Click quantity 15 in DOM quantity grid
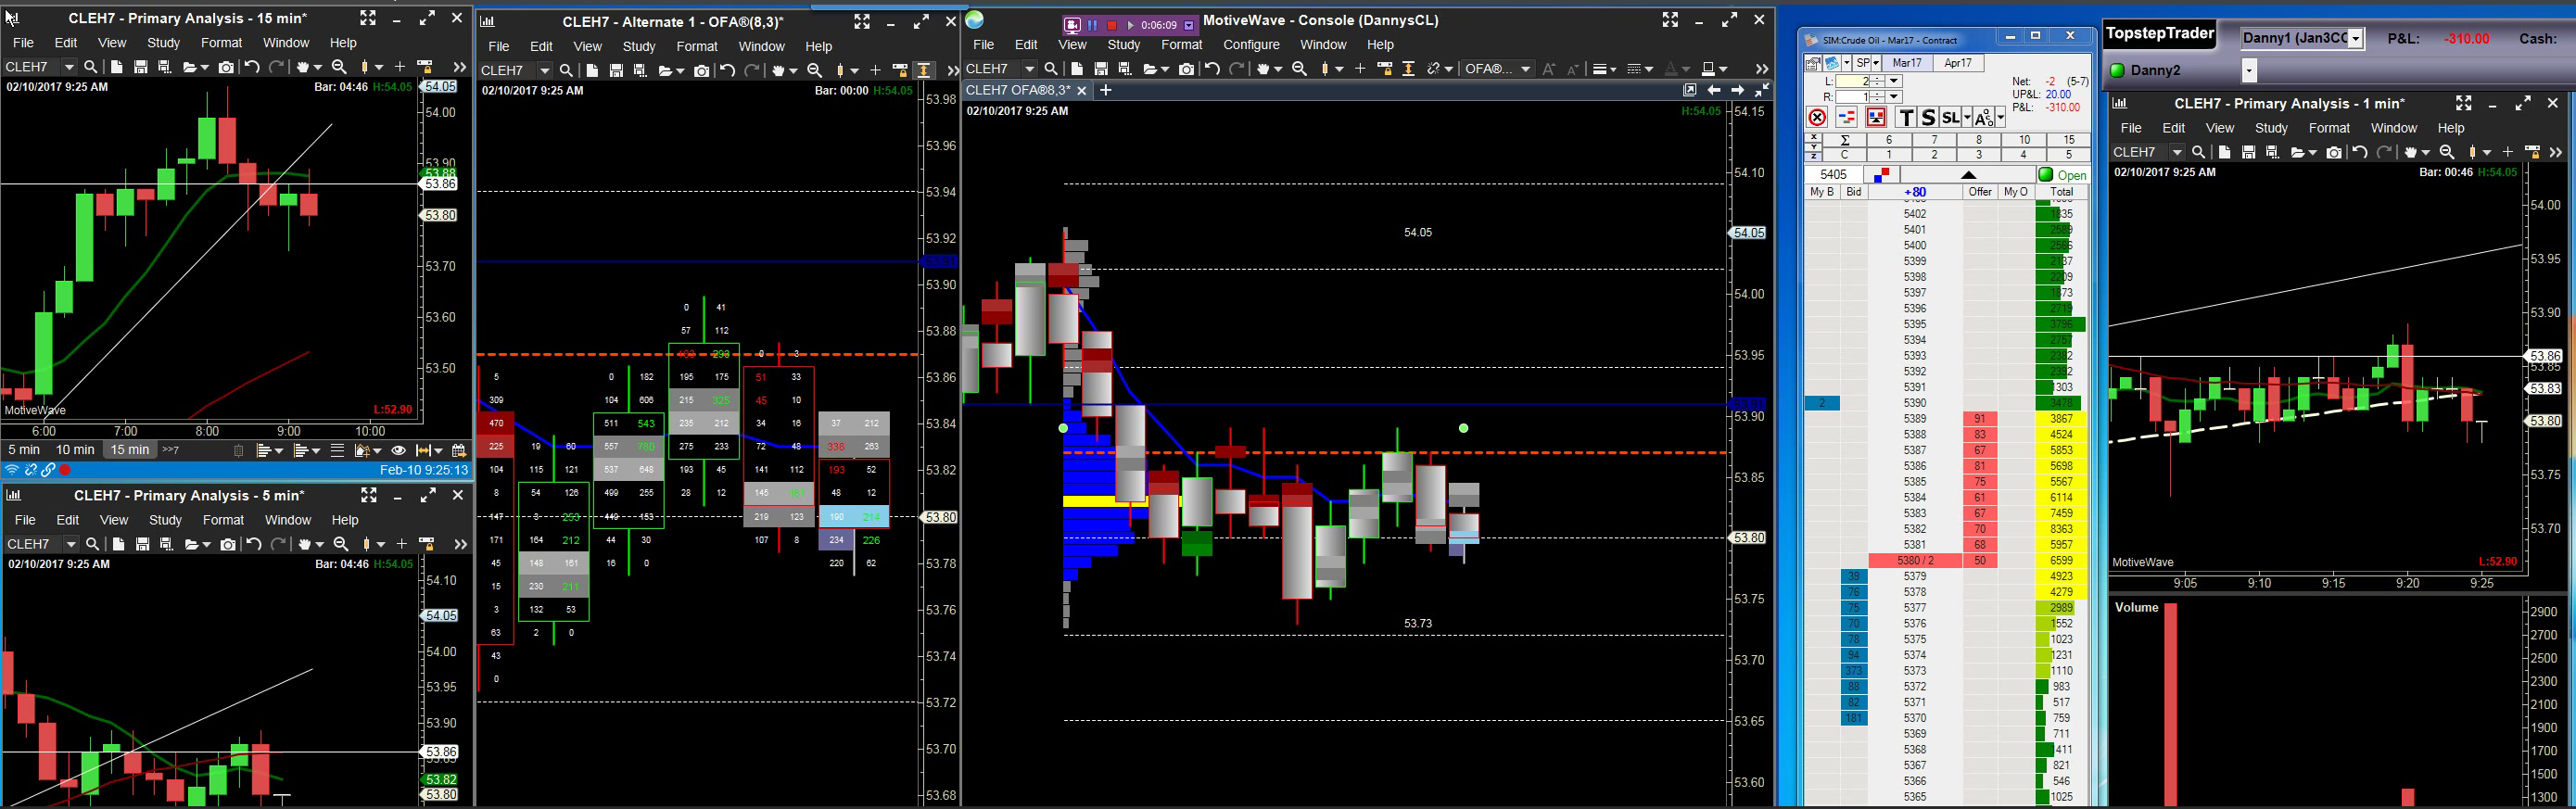 coord(2068,140)
